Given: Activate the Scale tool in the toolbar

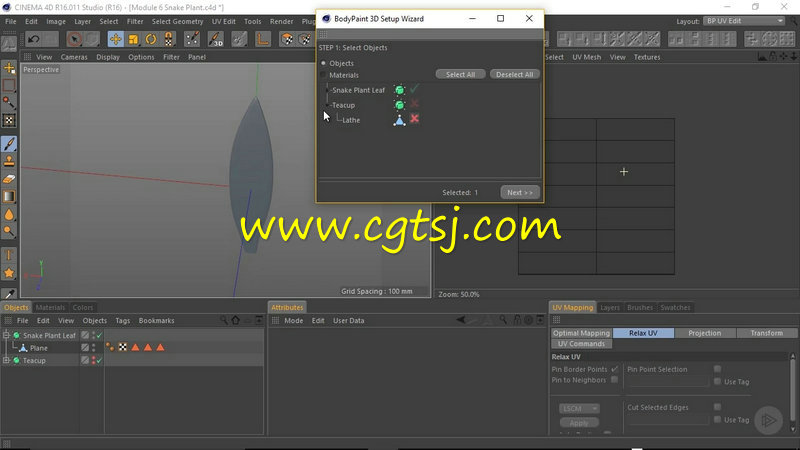Looking at the screenshot, I should click(133, 39).
